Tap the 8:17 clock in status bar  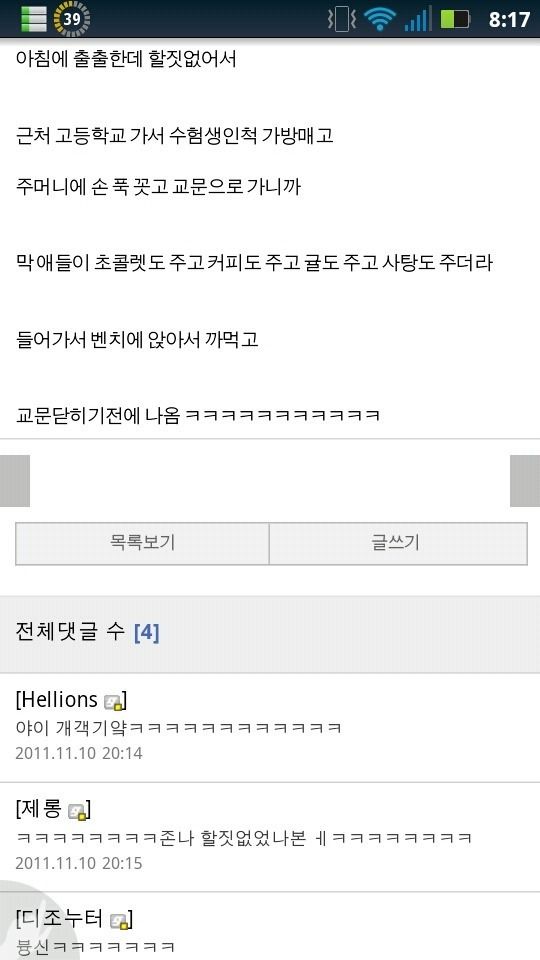coord(509,20)
